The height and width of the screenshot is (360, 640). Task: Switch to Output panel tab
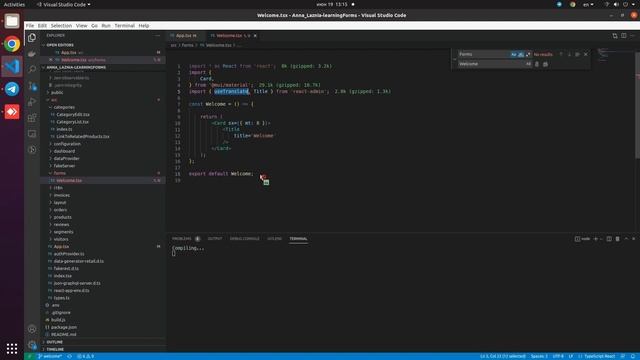pyautogui.click(x=215, y=239)
